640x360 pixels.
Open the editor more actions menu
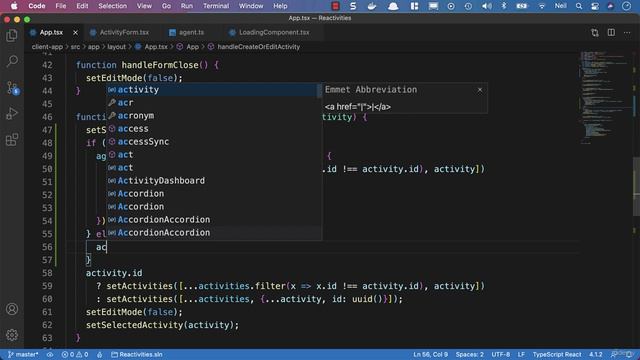point(627,33)
